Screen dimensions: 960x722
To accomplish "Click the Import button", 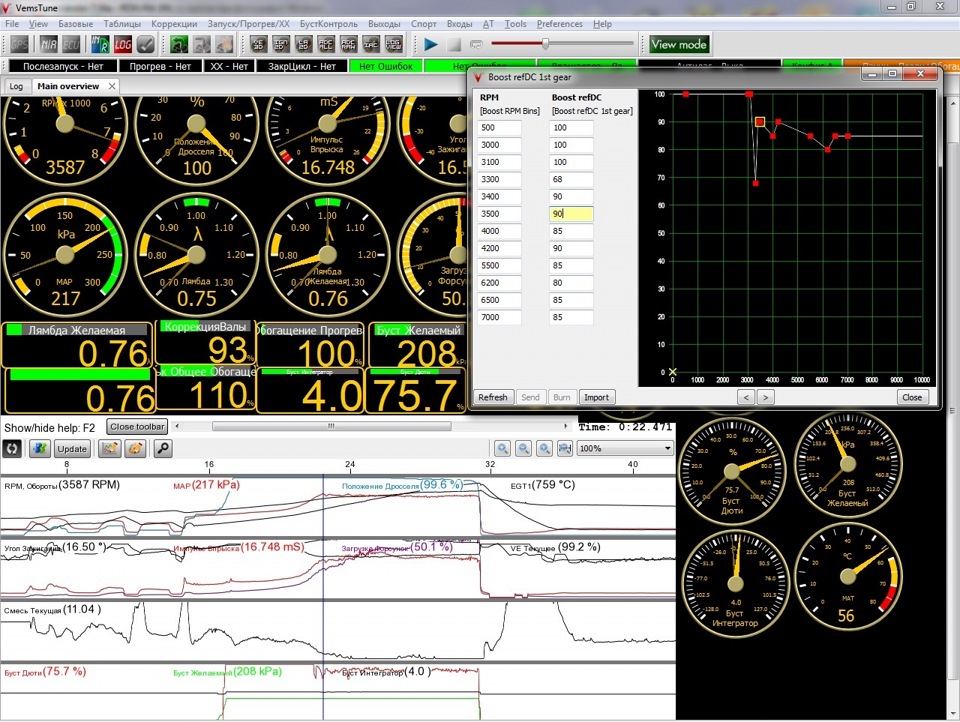I will click(x=596, y=397).
